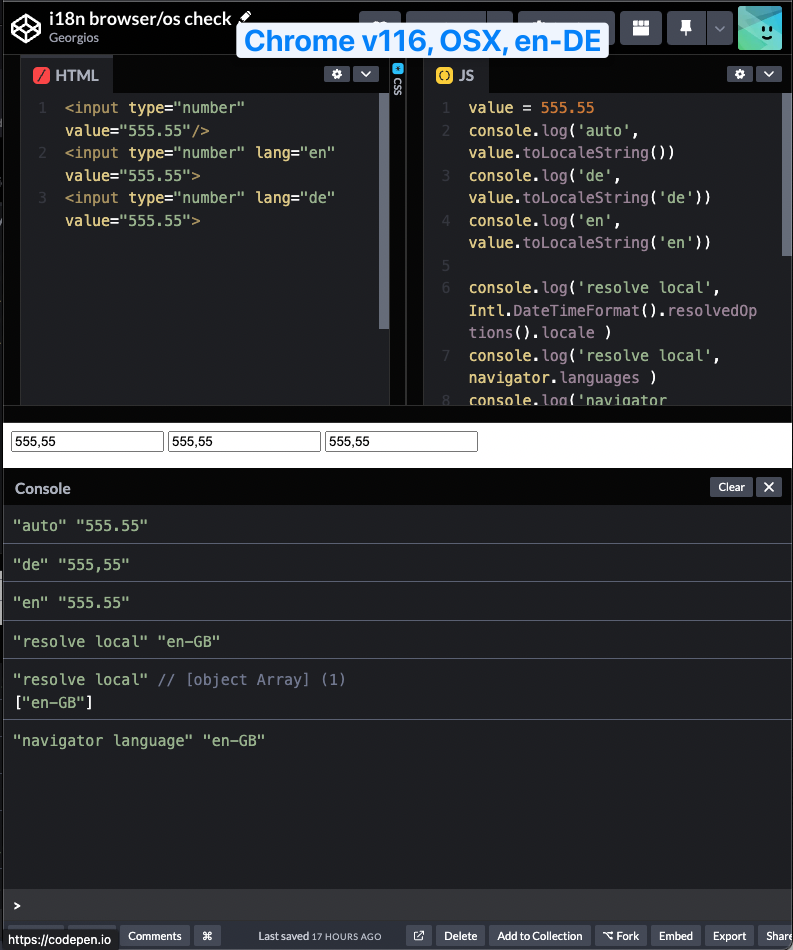This screenshot has width=793, height=950.
Task: Pin this pen
Action: [686, 28]
